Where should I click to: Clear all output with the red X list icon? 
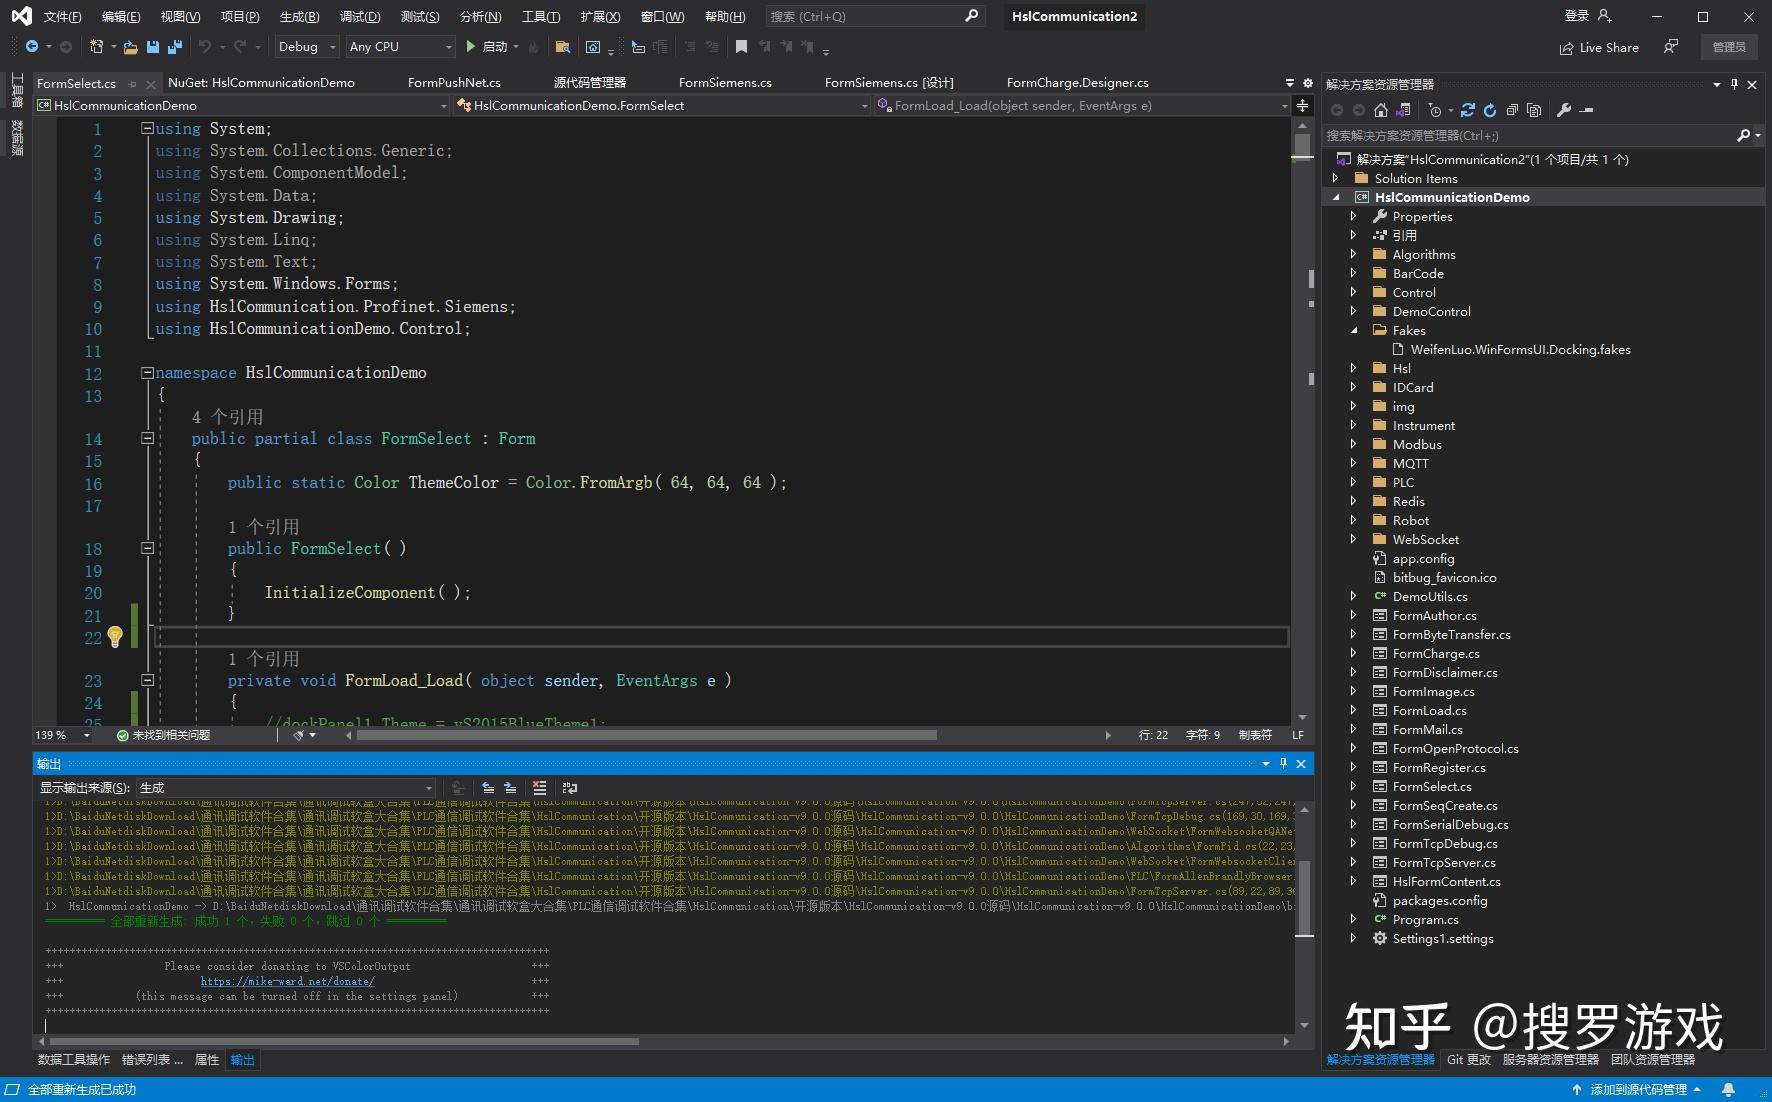click(x=540, y=788)
